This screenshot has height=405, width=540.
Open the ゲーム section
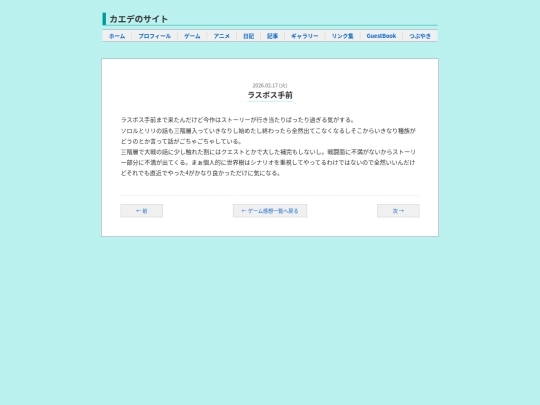coord(192,36)
